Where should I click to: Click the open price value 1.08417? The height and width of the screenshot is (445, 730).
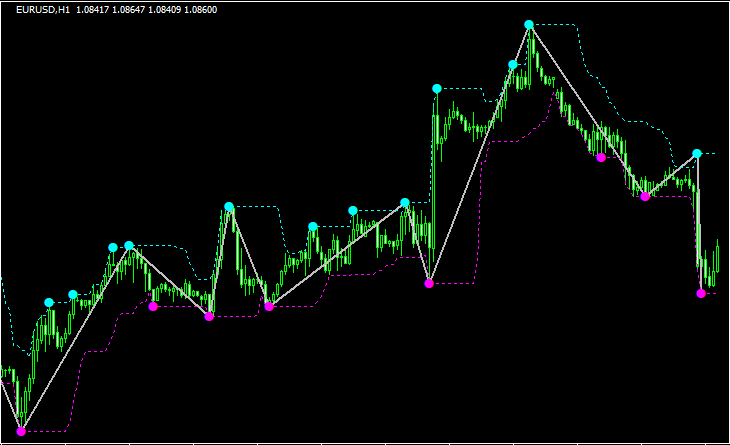[x=93, y=9]
